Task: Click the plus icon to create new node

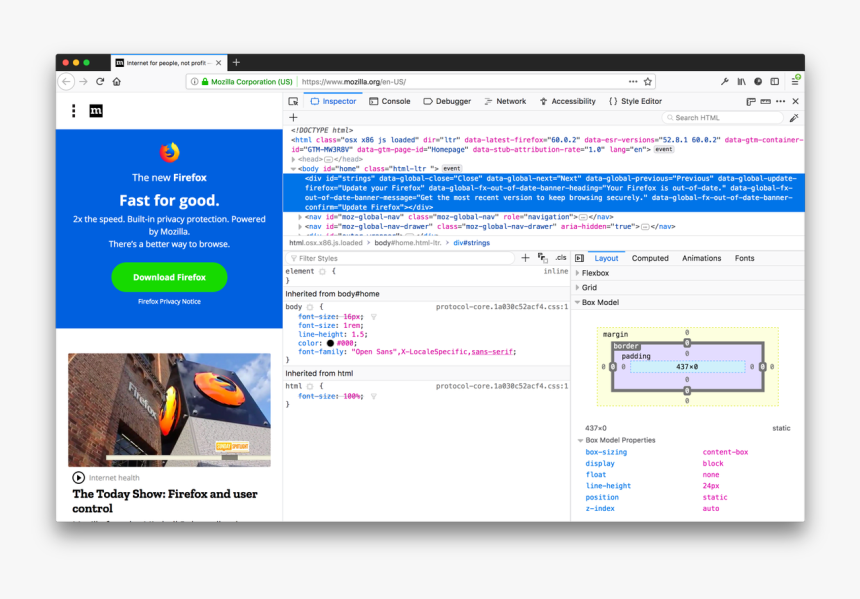Action: (293, 117)
